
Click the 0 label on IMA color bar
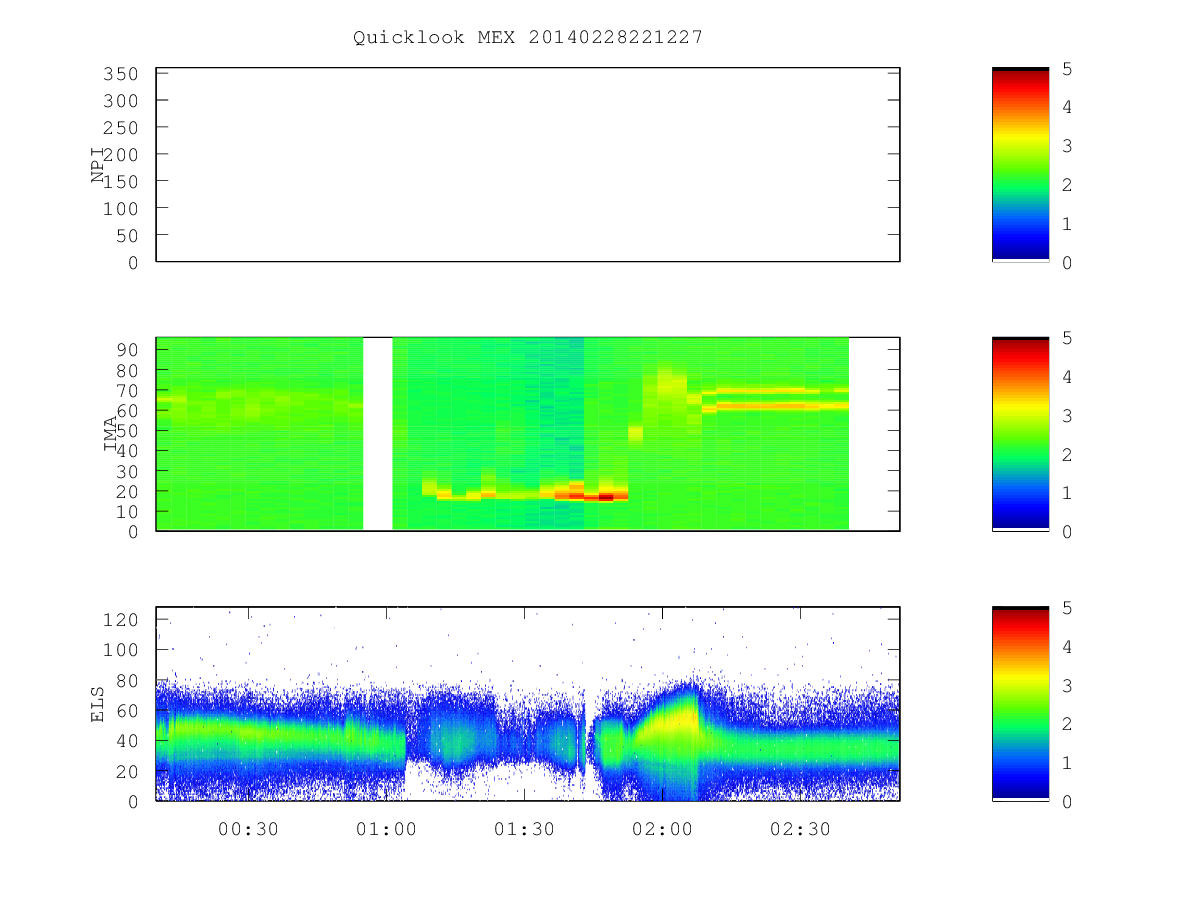pyautogui.click(x=1068, y=532)
